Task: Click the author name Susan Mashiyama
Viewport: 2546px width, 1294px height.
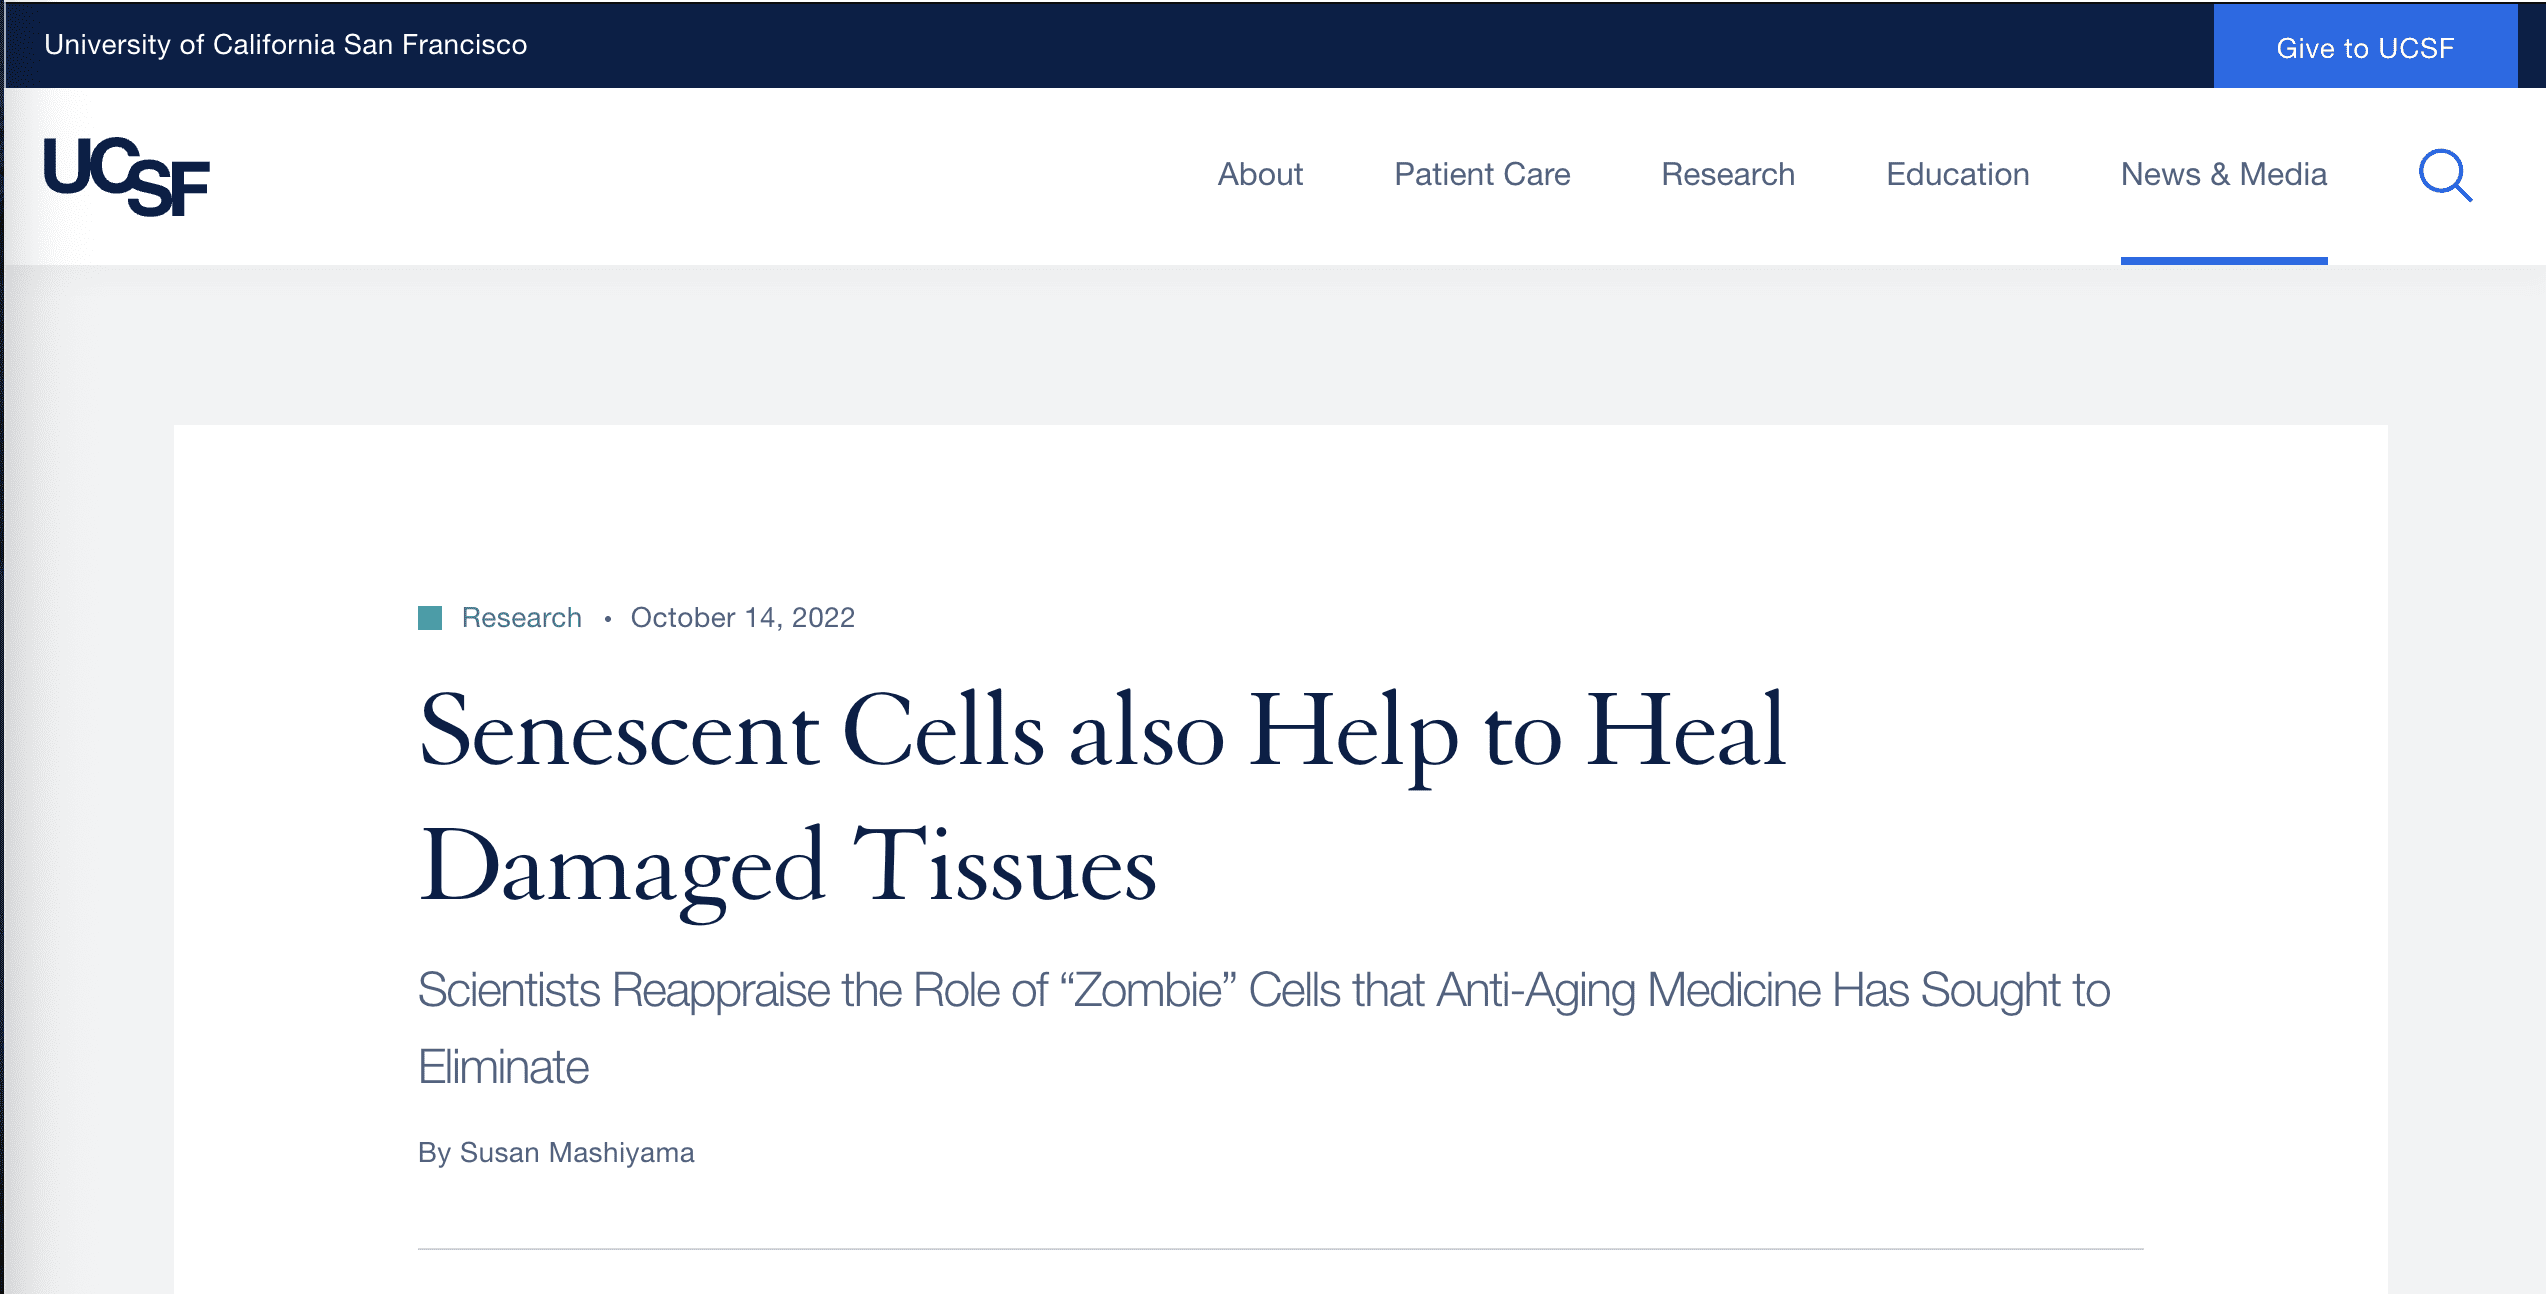Action: (577, 1153)
